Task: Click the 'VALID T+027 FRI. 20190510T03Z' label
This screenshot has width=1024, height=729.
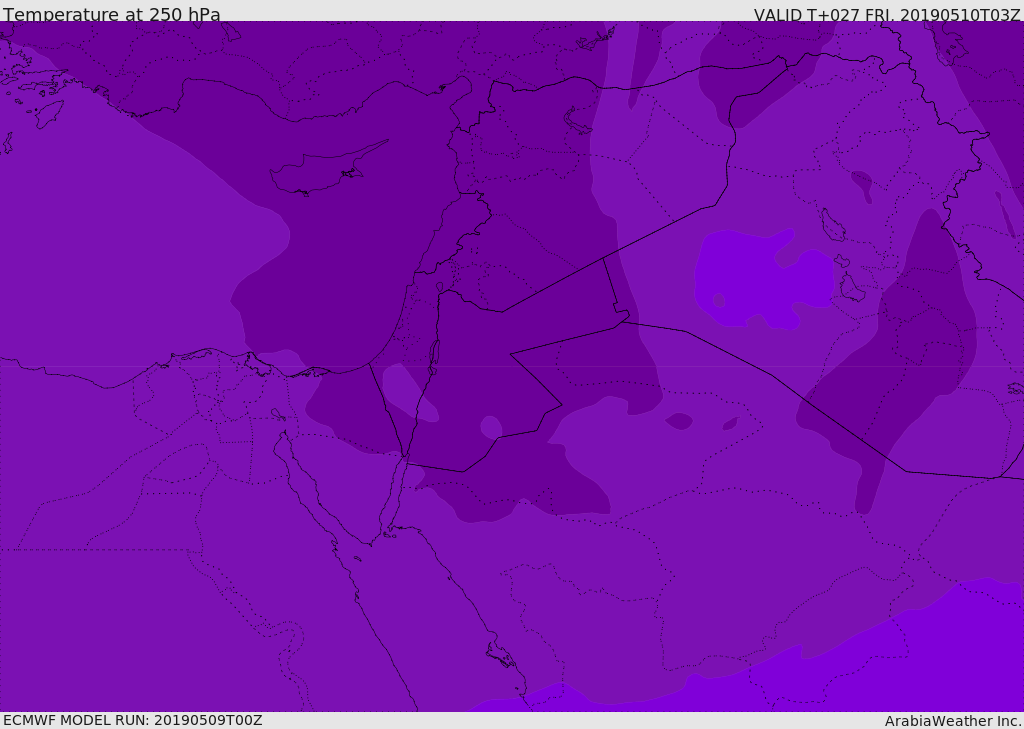Action: click(886, 15)
